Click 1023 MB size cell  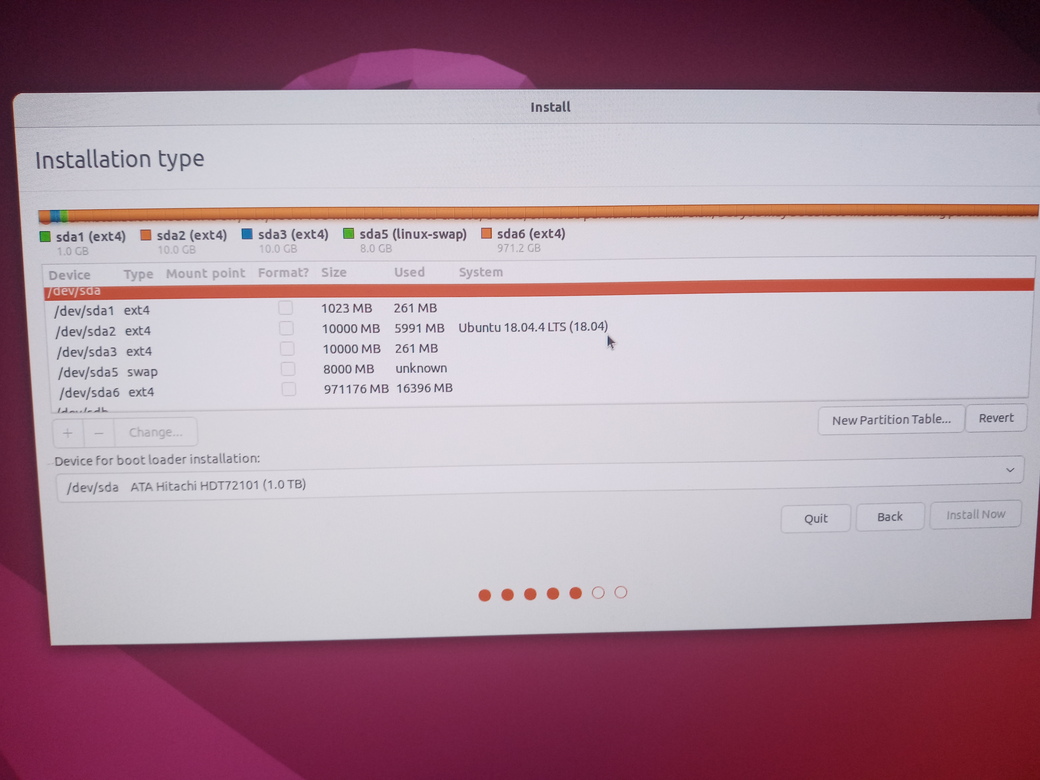point(346,308)
